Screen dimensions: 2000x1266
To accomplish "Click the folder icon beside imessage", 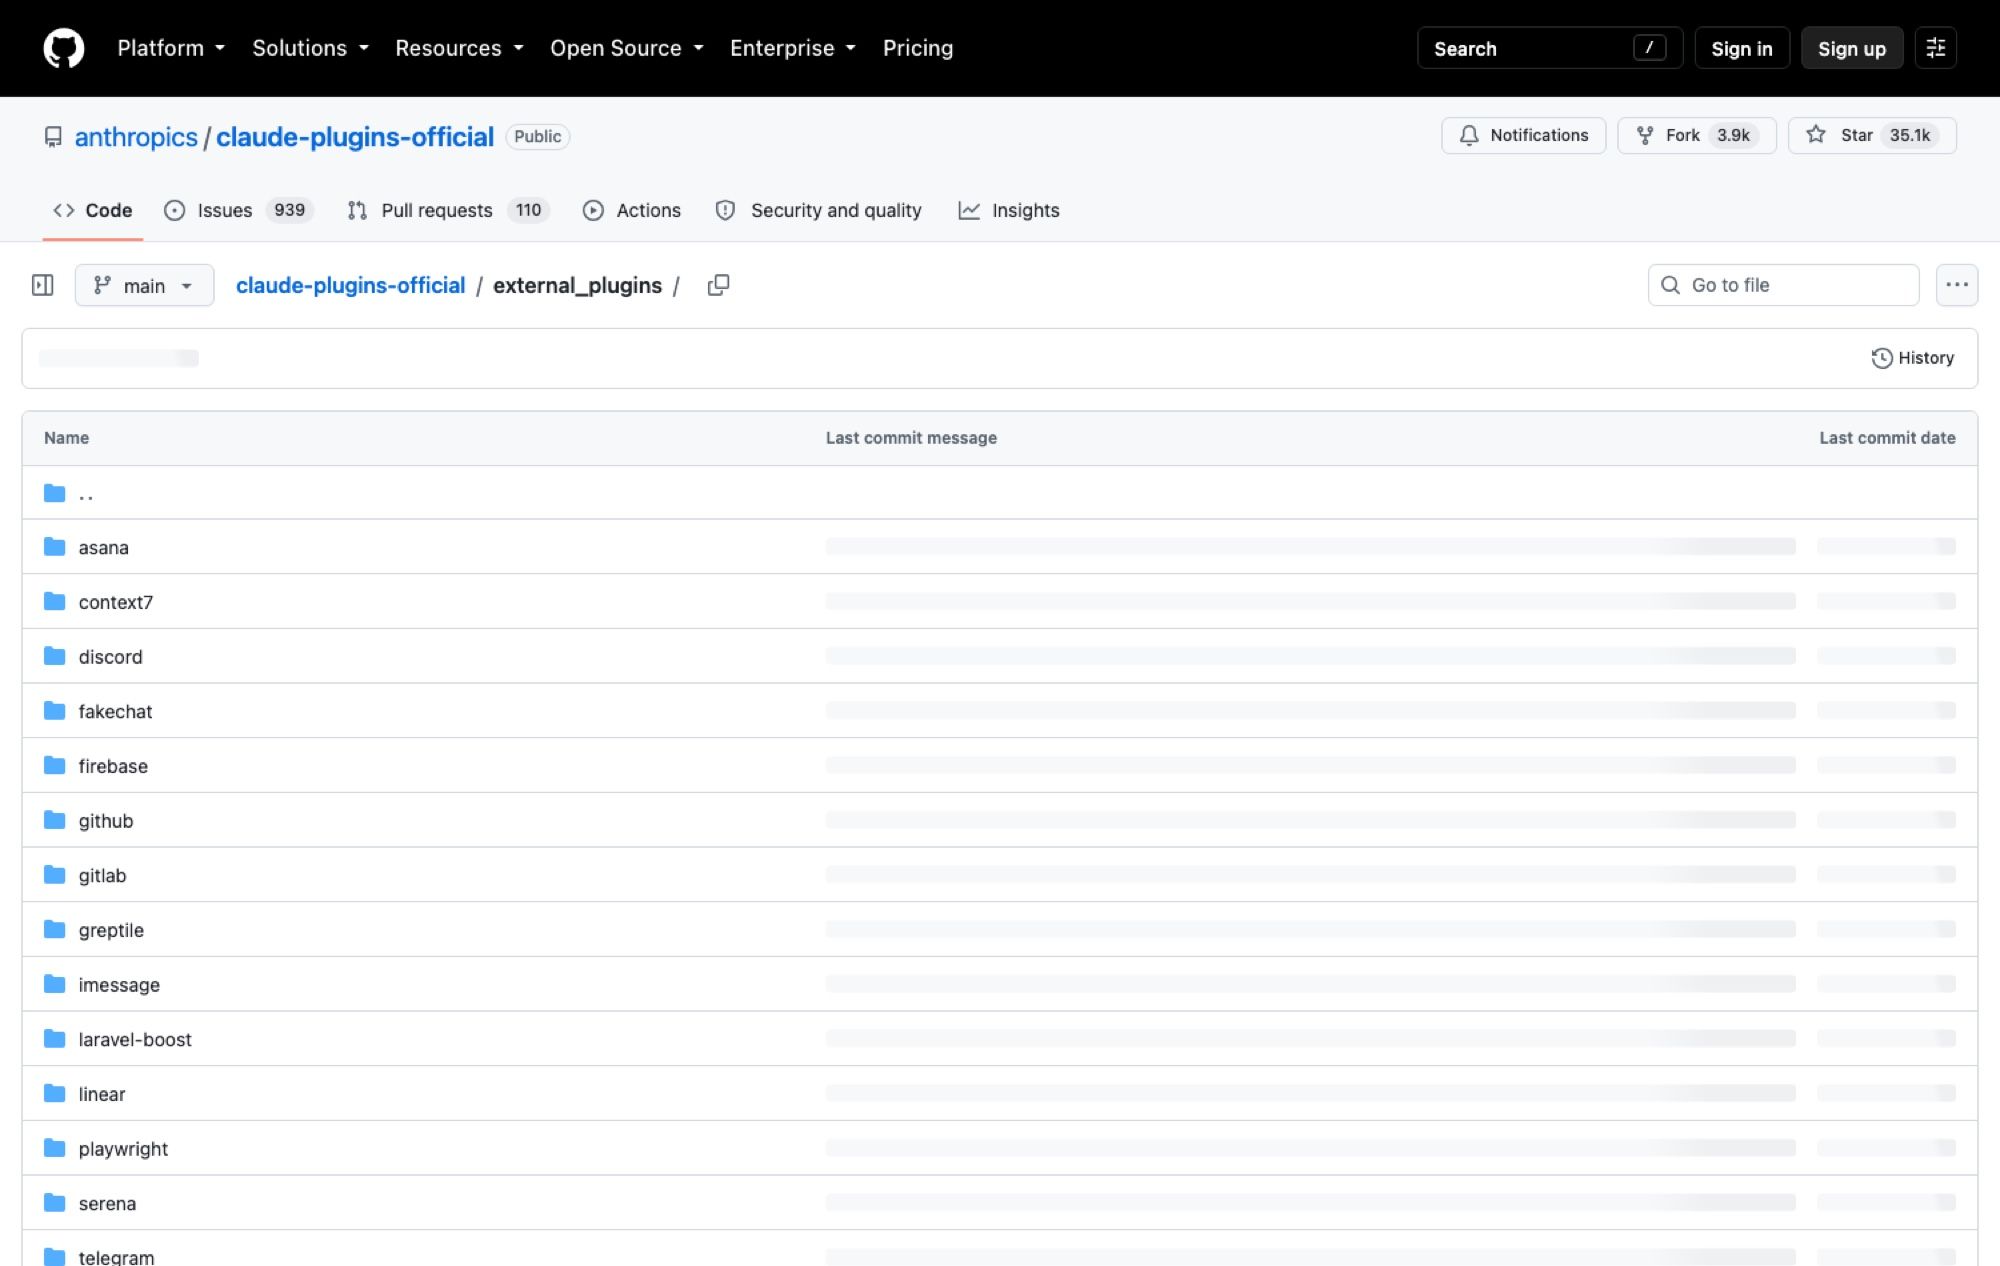I will [55, 984].
